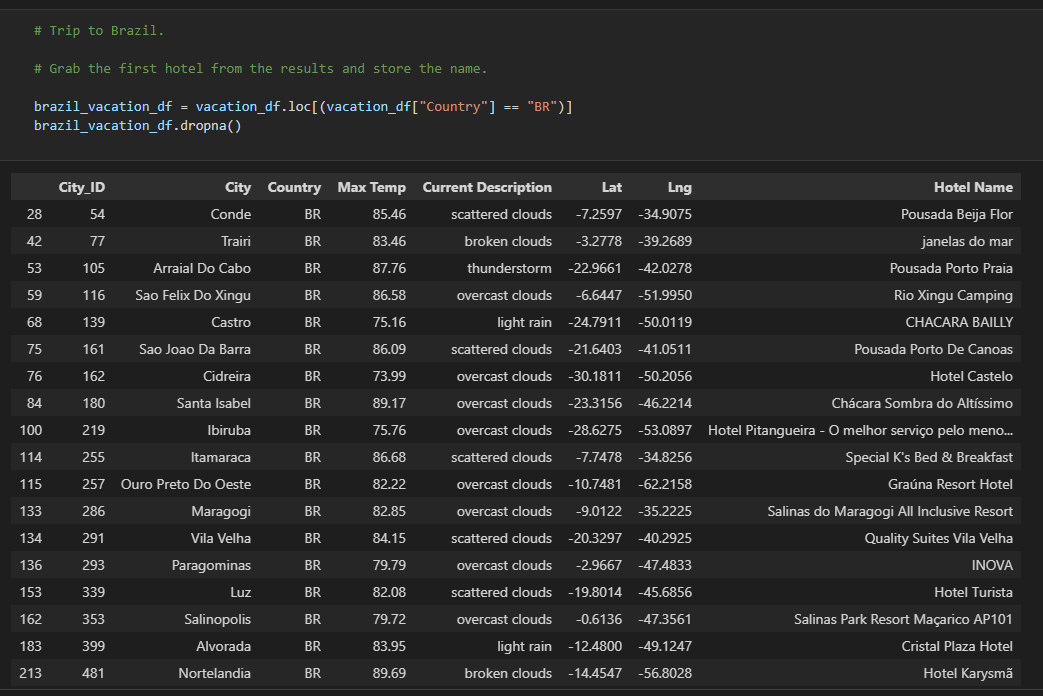
Task: Select the Pousada Beija Flor hotel cell
Action: coord(957,214)
